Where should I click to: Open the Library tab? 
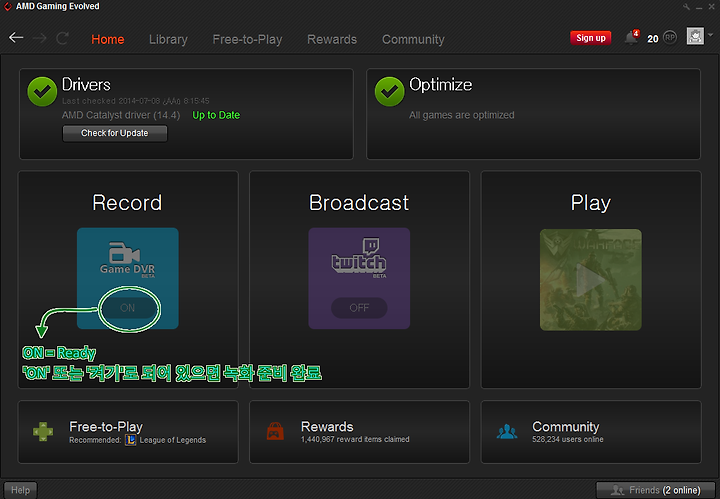coord(168,39)
